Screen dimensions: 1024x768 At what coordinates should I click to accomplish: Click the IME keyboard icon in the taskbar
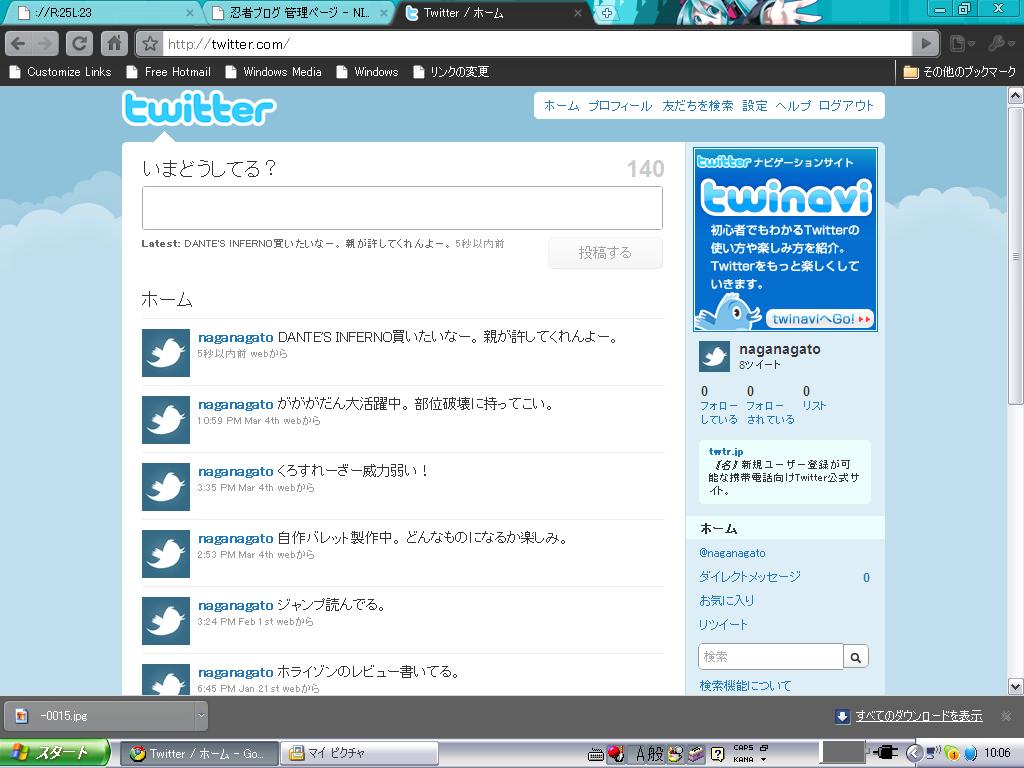[x=595, y=754]
